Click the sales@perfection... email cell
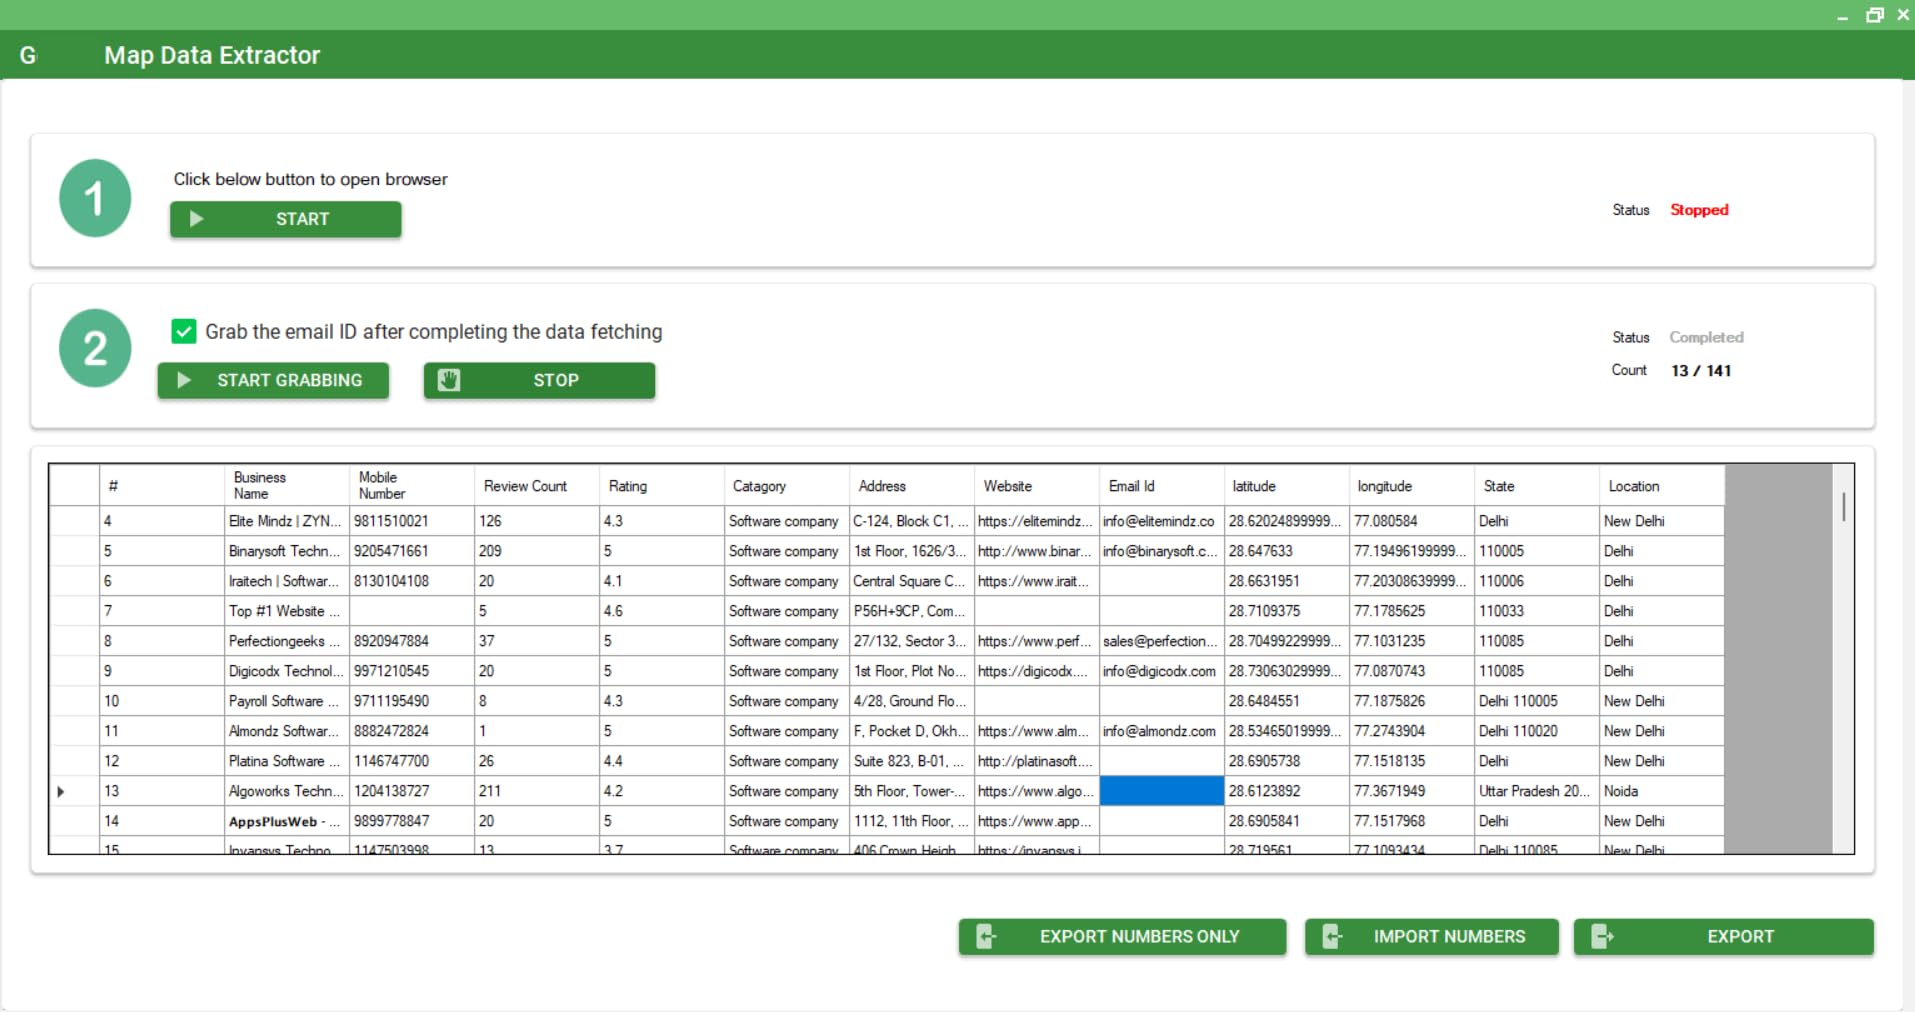The image size is (1915, 1012). tap(1162, 641)
